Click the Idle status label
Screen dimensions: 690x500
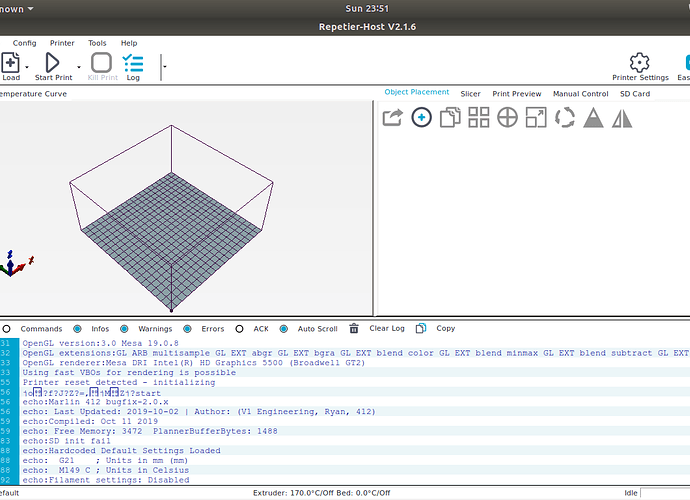(631, 493)
